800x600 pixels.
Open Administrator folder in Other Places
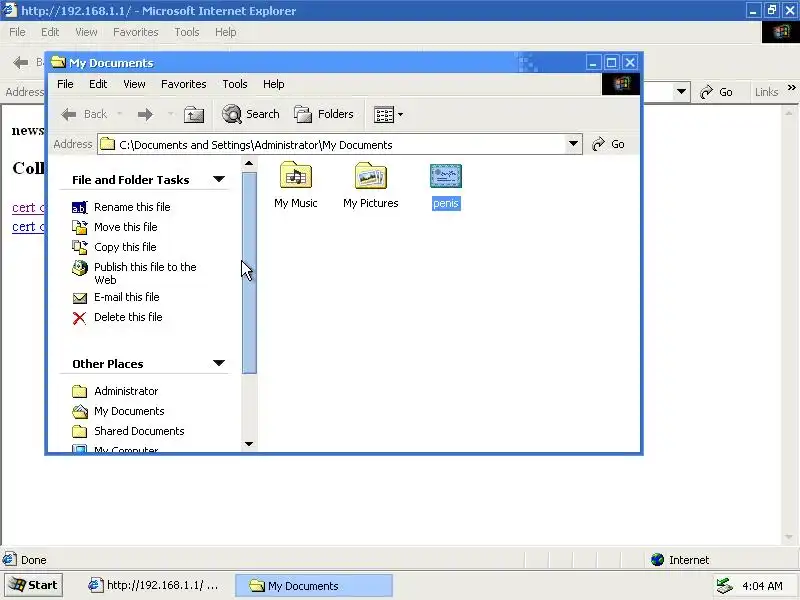[126, 391]
